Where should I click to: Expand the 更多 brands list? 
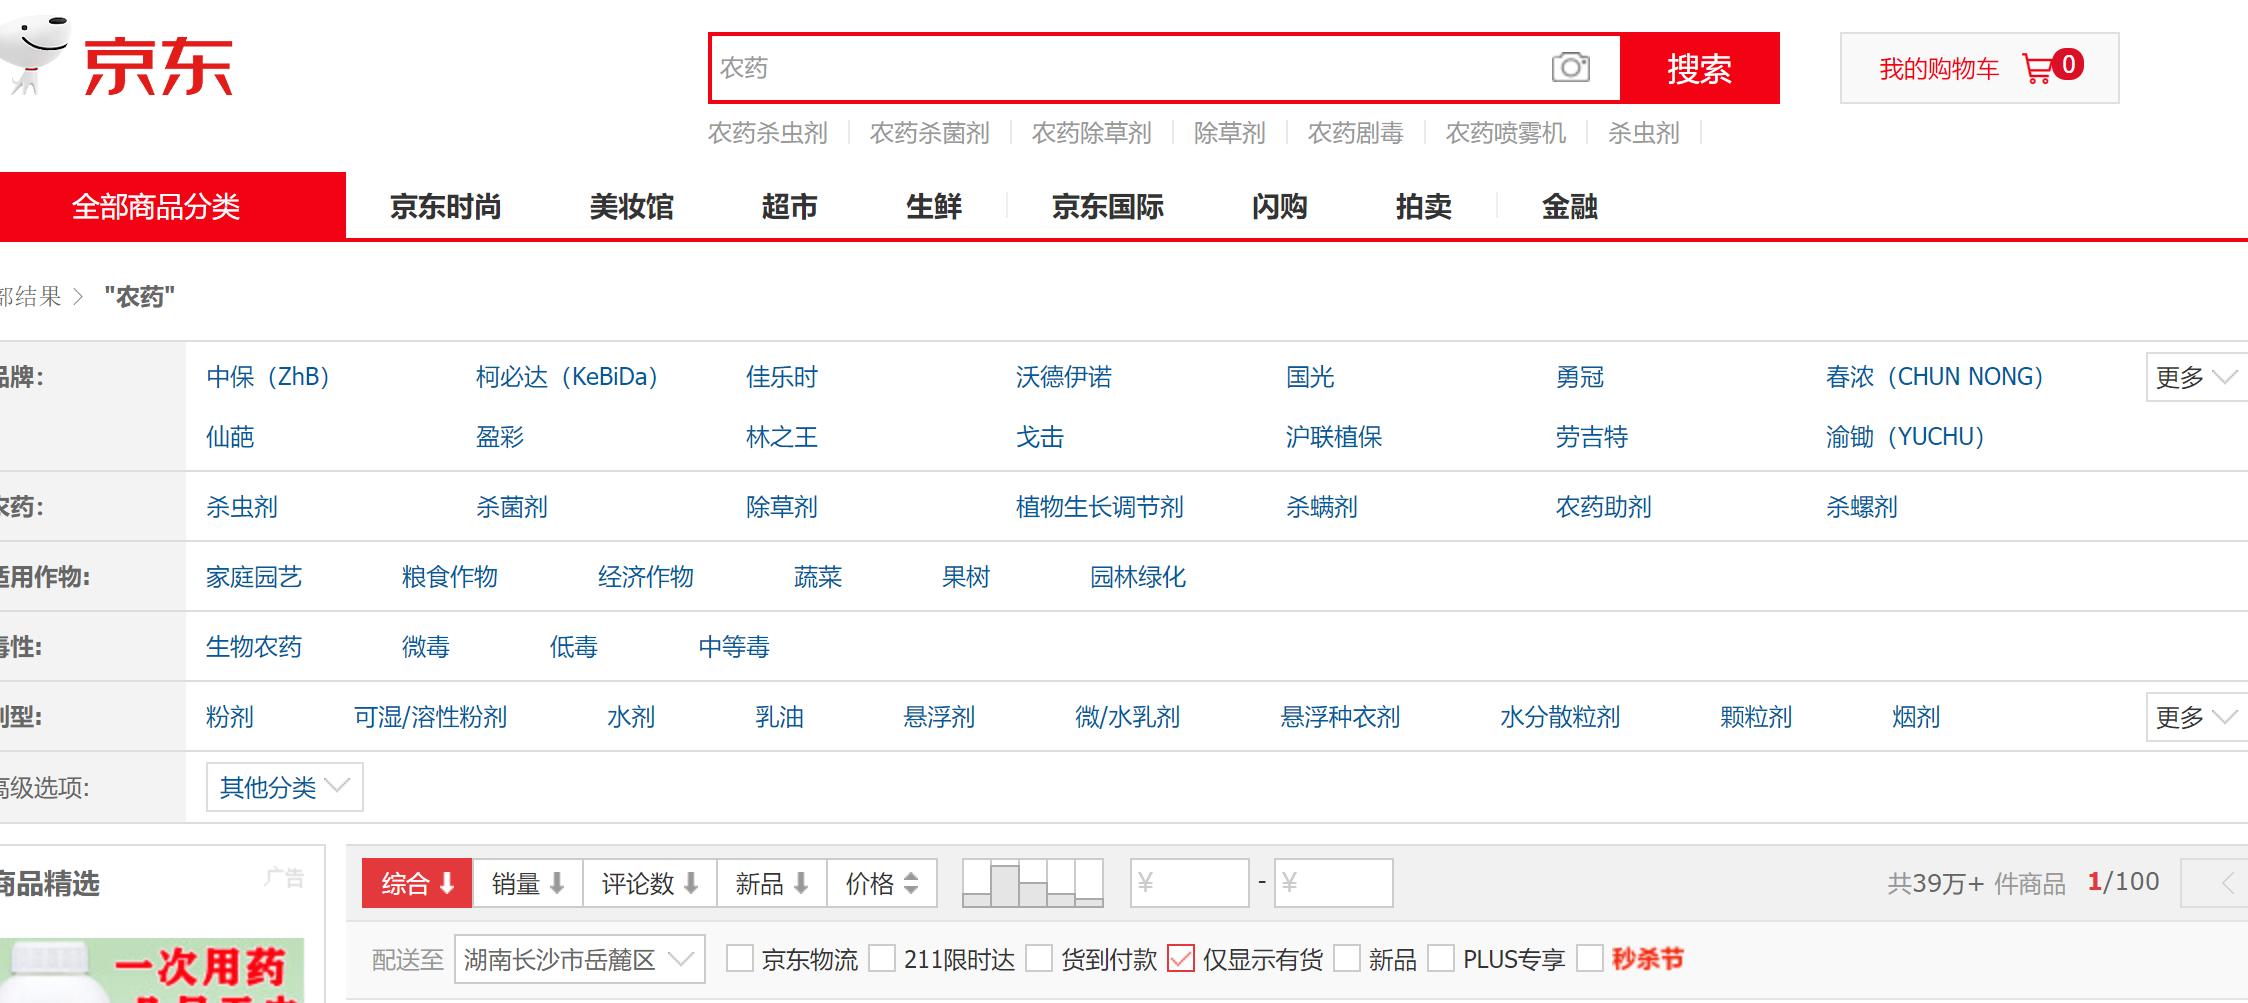click(x=2194, y=377)
